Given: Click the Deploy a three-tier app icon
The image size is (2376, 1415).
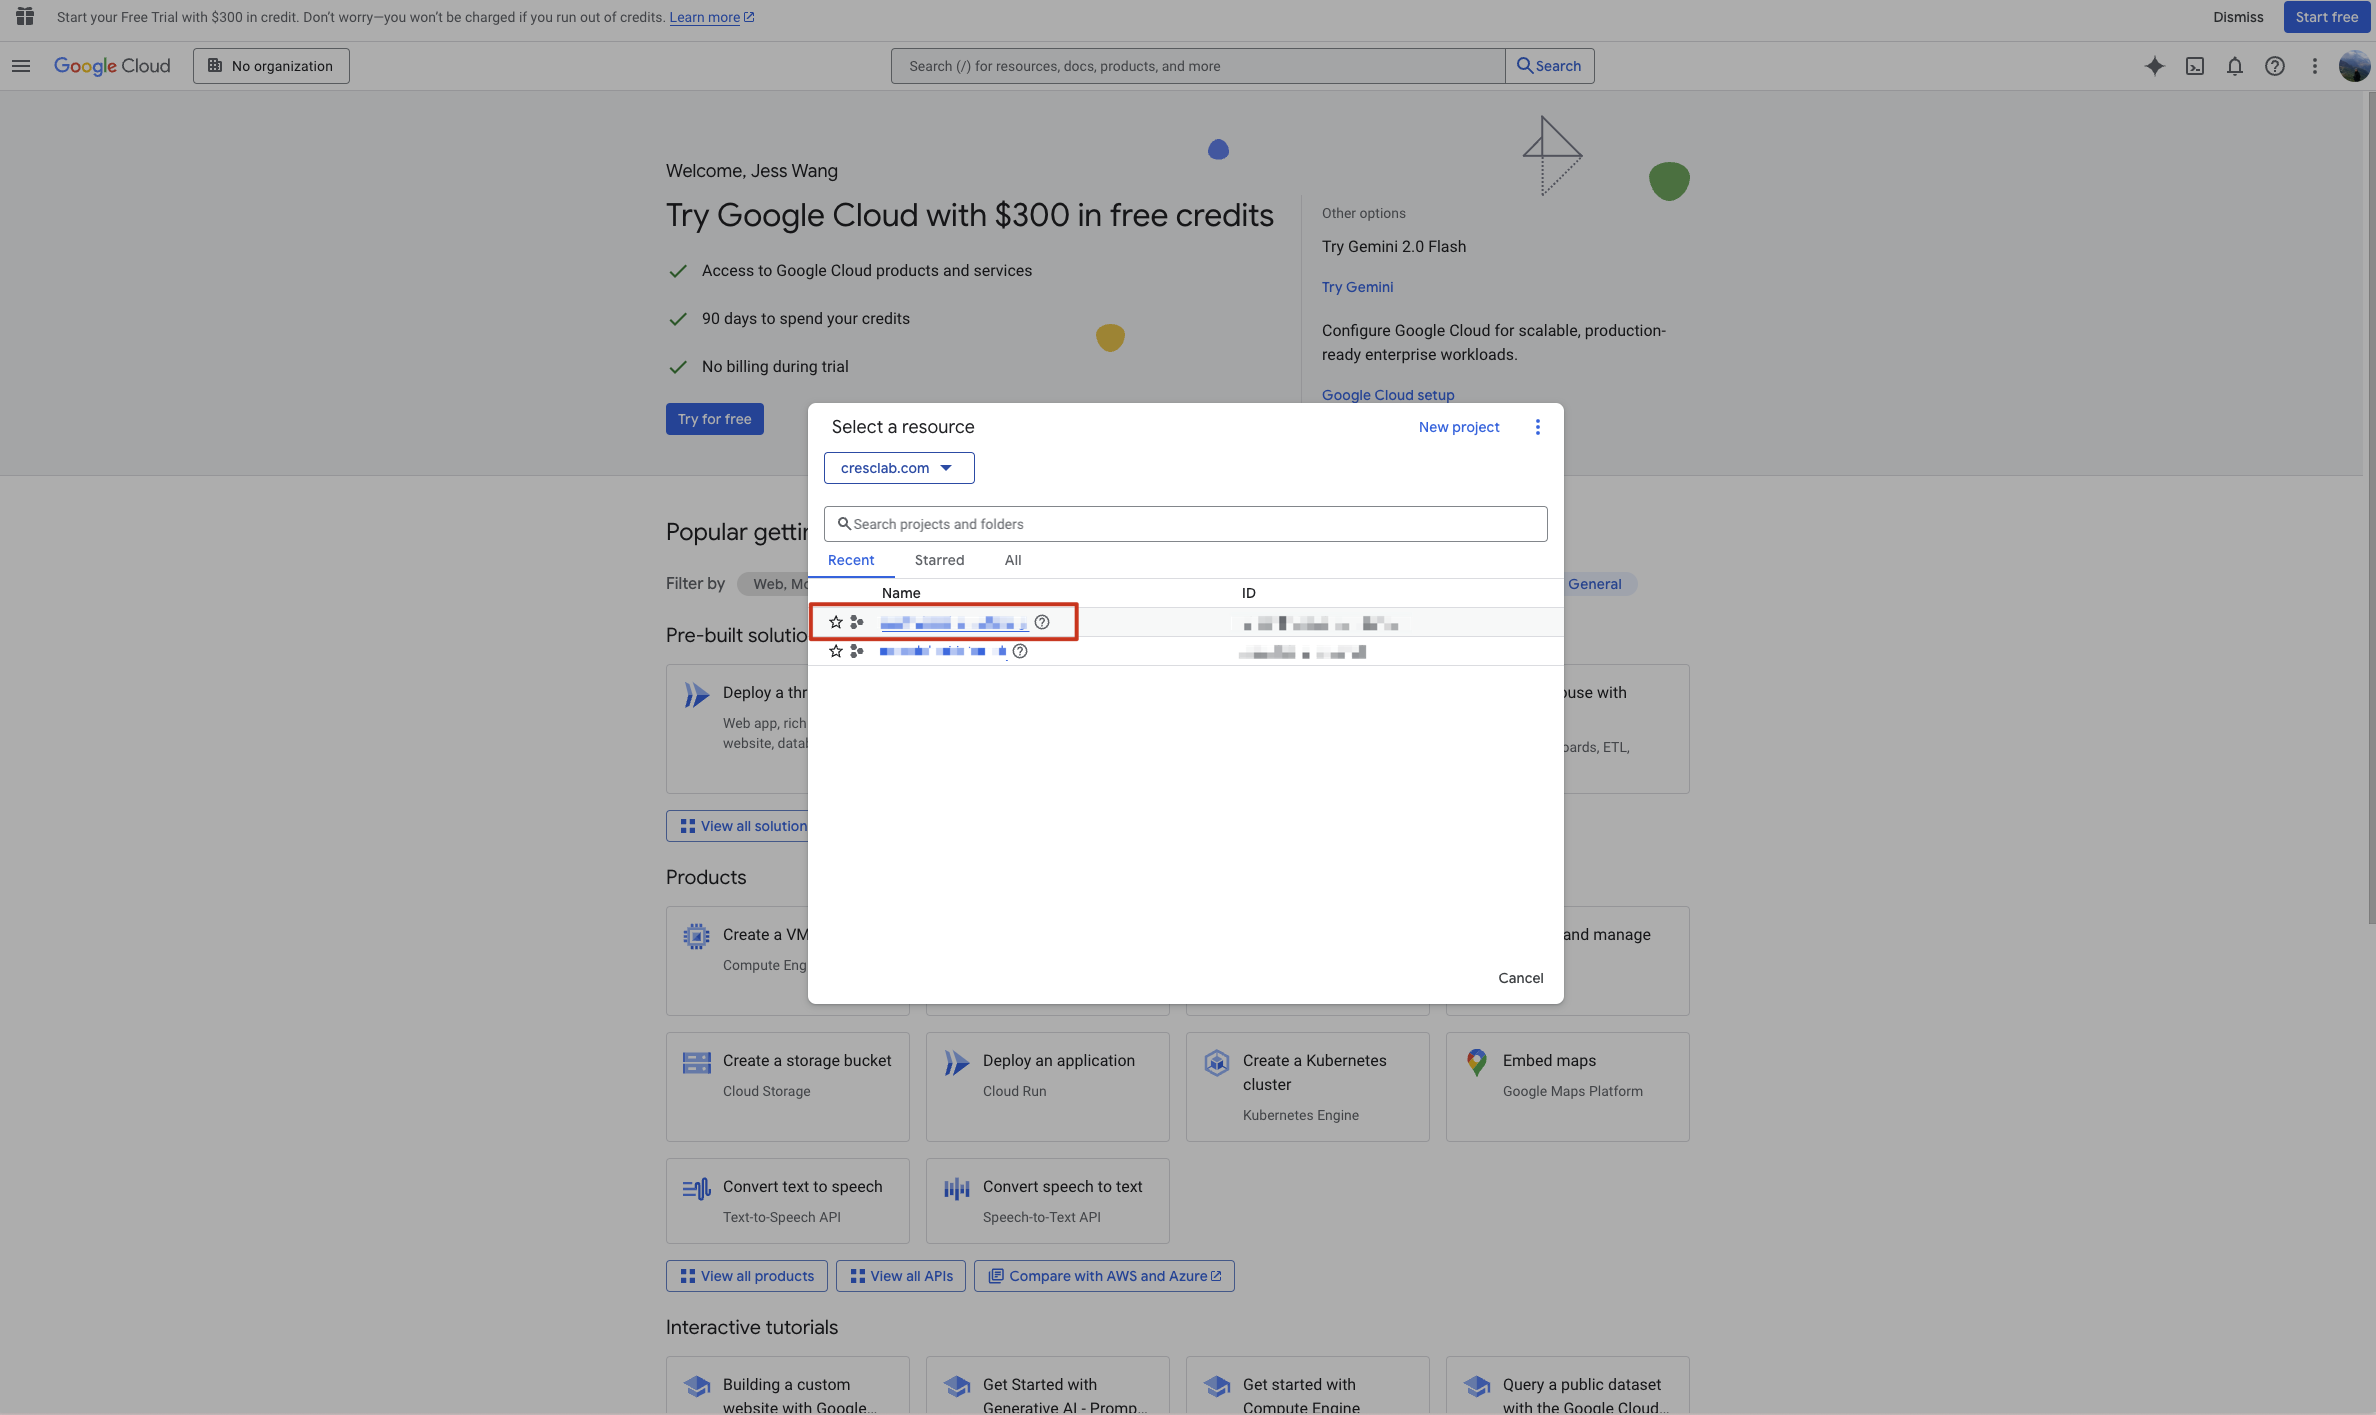Looking at the screenshot, I should pos(697,694).
